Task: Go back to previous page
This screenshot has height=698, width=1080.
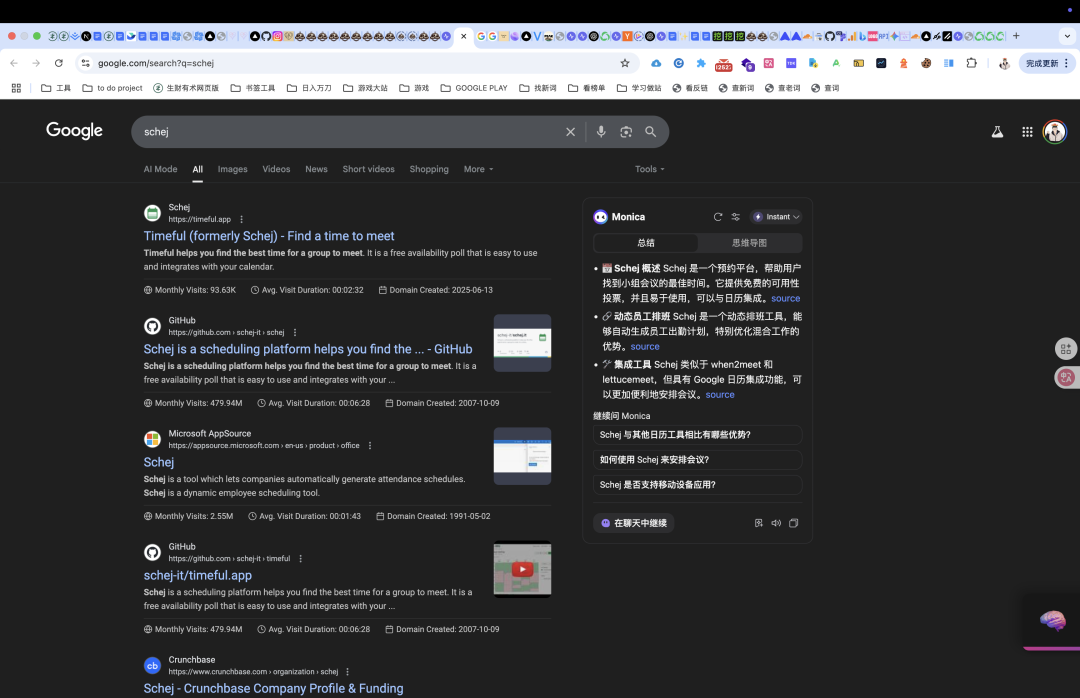Action: pos(14,63)
